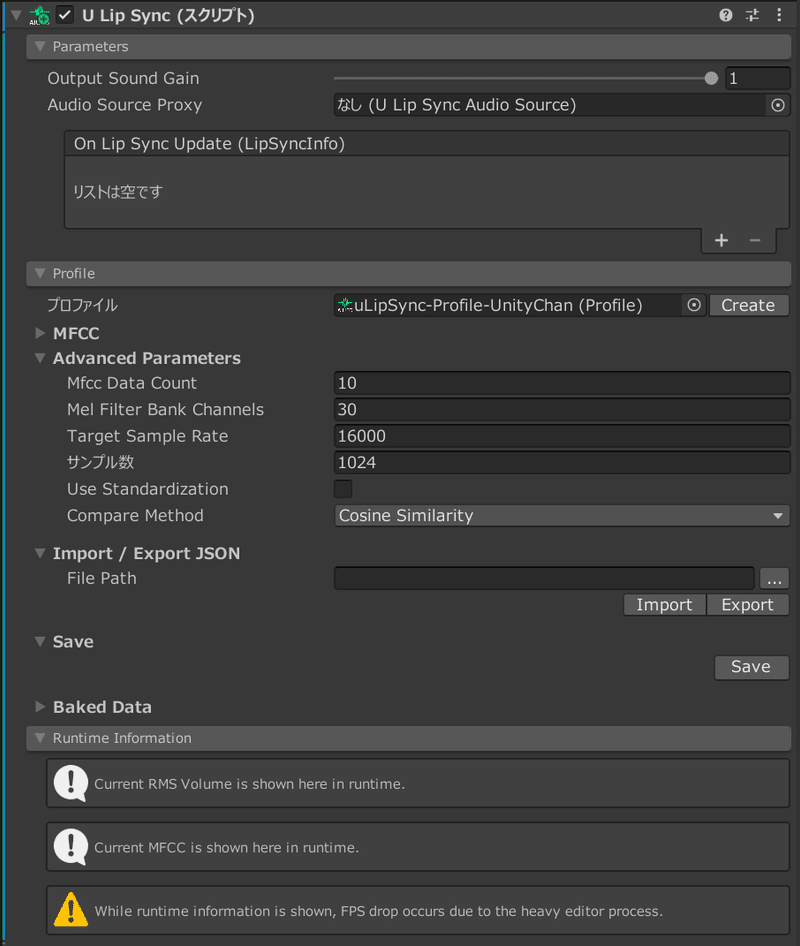Image resolution: width=800 pixels, height=946 pixels.
Task: Add a listener with the + icon
Action: pos(721,240)
